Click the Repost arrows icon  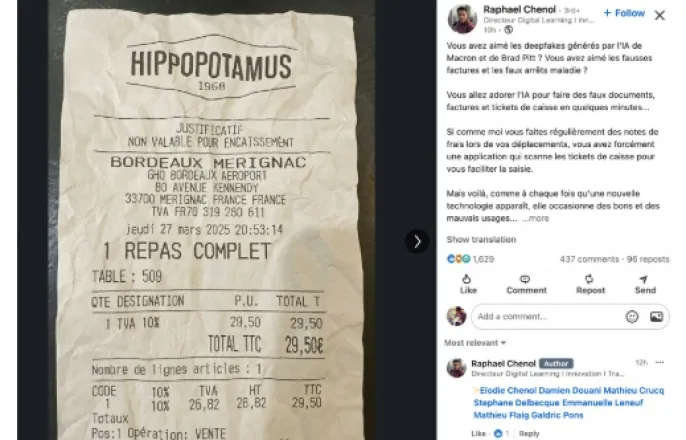point(589,279)
